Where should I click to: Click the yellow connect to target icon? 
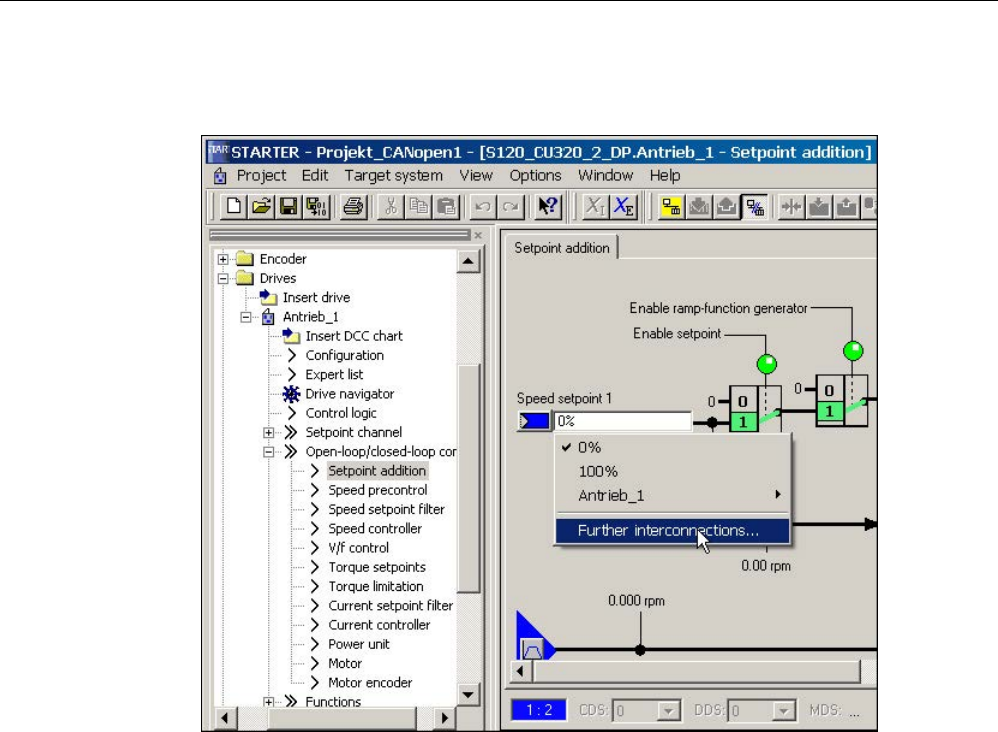[671, 206]
